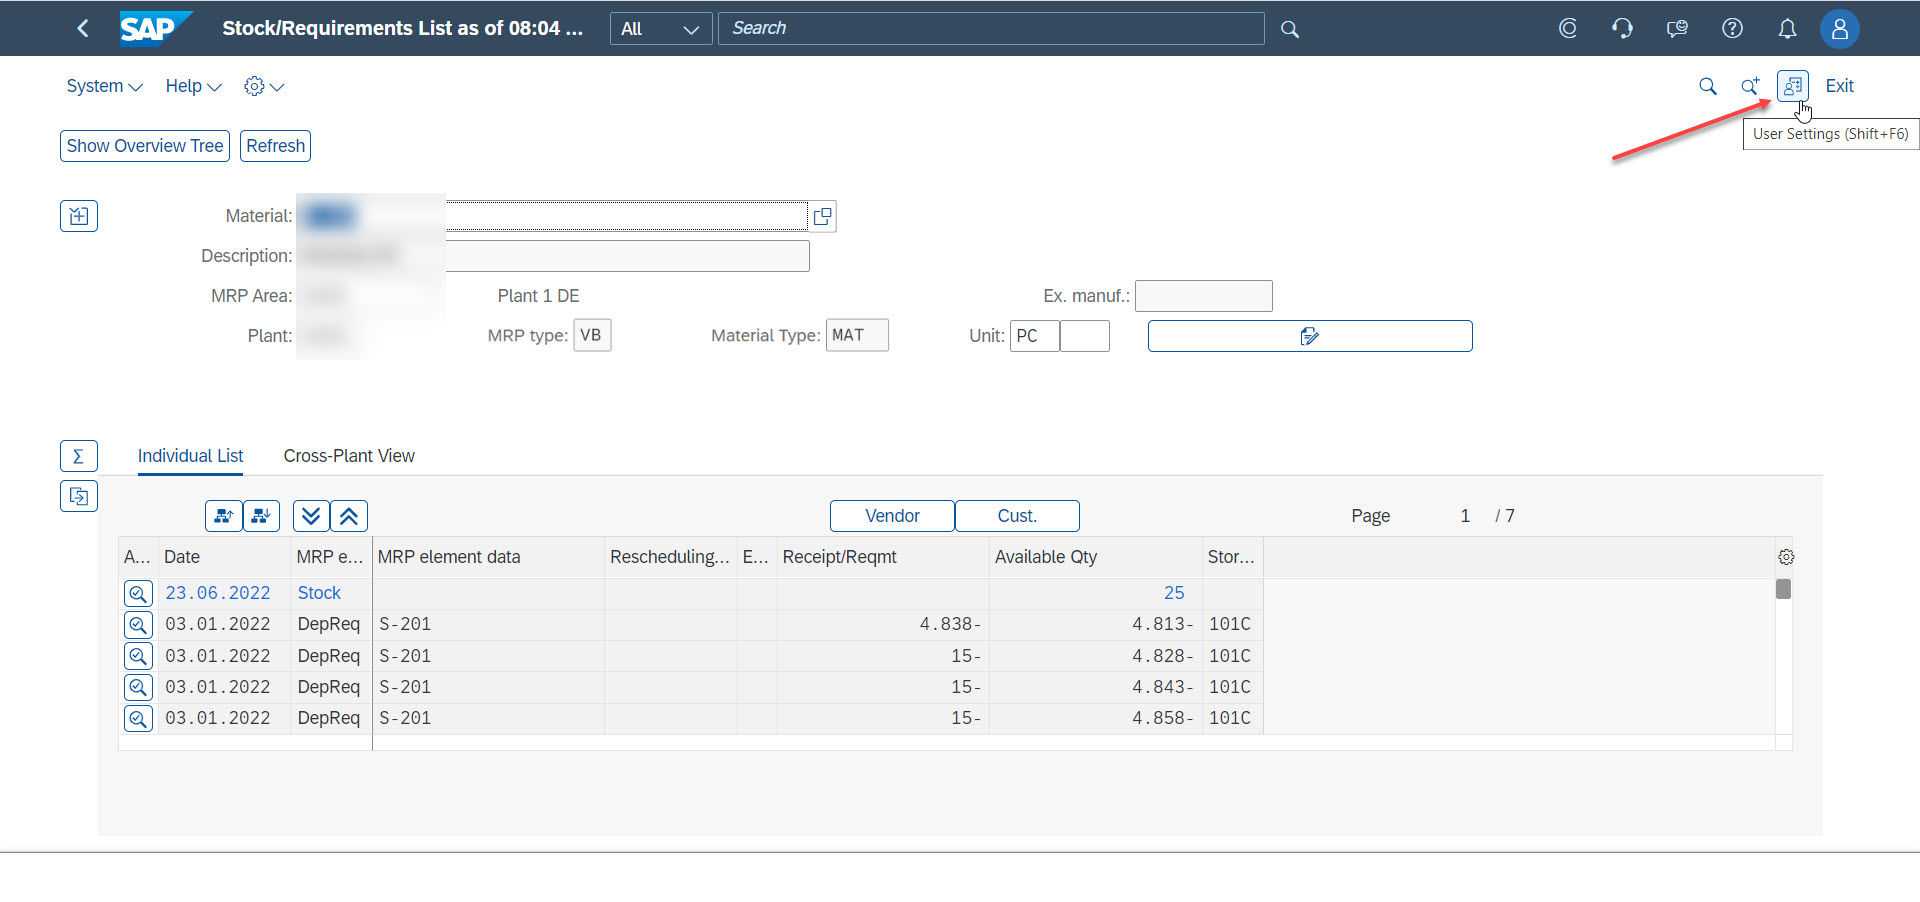Click the magnifier beside the Search field
Viewport: 1920px width, 902px height.
tap(1290, 29)
